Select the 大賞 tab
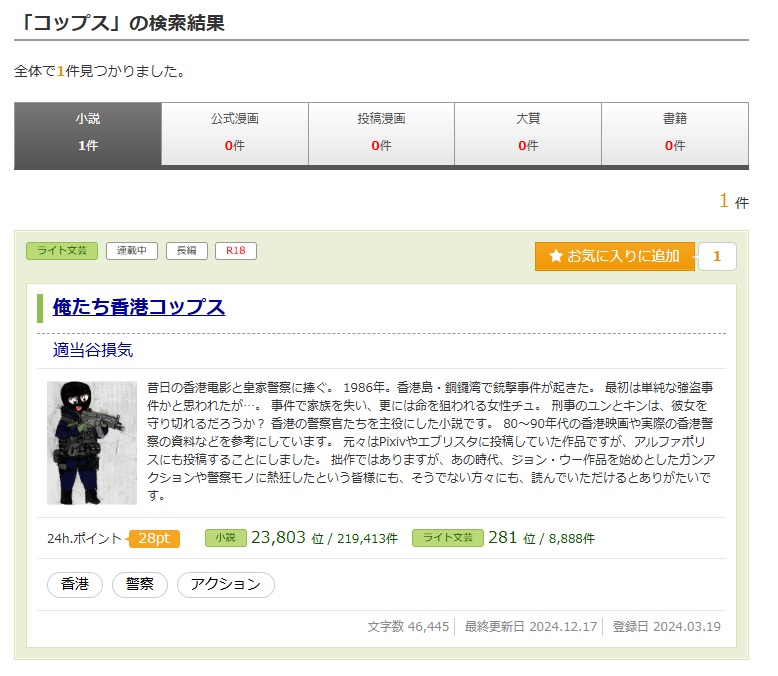Viewport: 778px width, 676px height. tap(528, 132)
